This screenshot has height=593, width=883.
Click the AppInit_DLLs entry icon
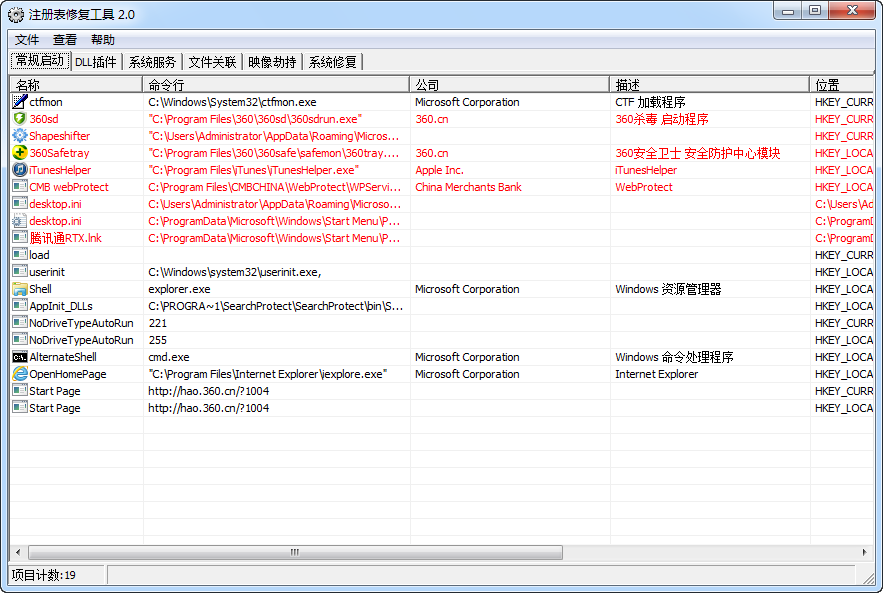point(20,306)
